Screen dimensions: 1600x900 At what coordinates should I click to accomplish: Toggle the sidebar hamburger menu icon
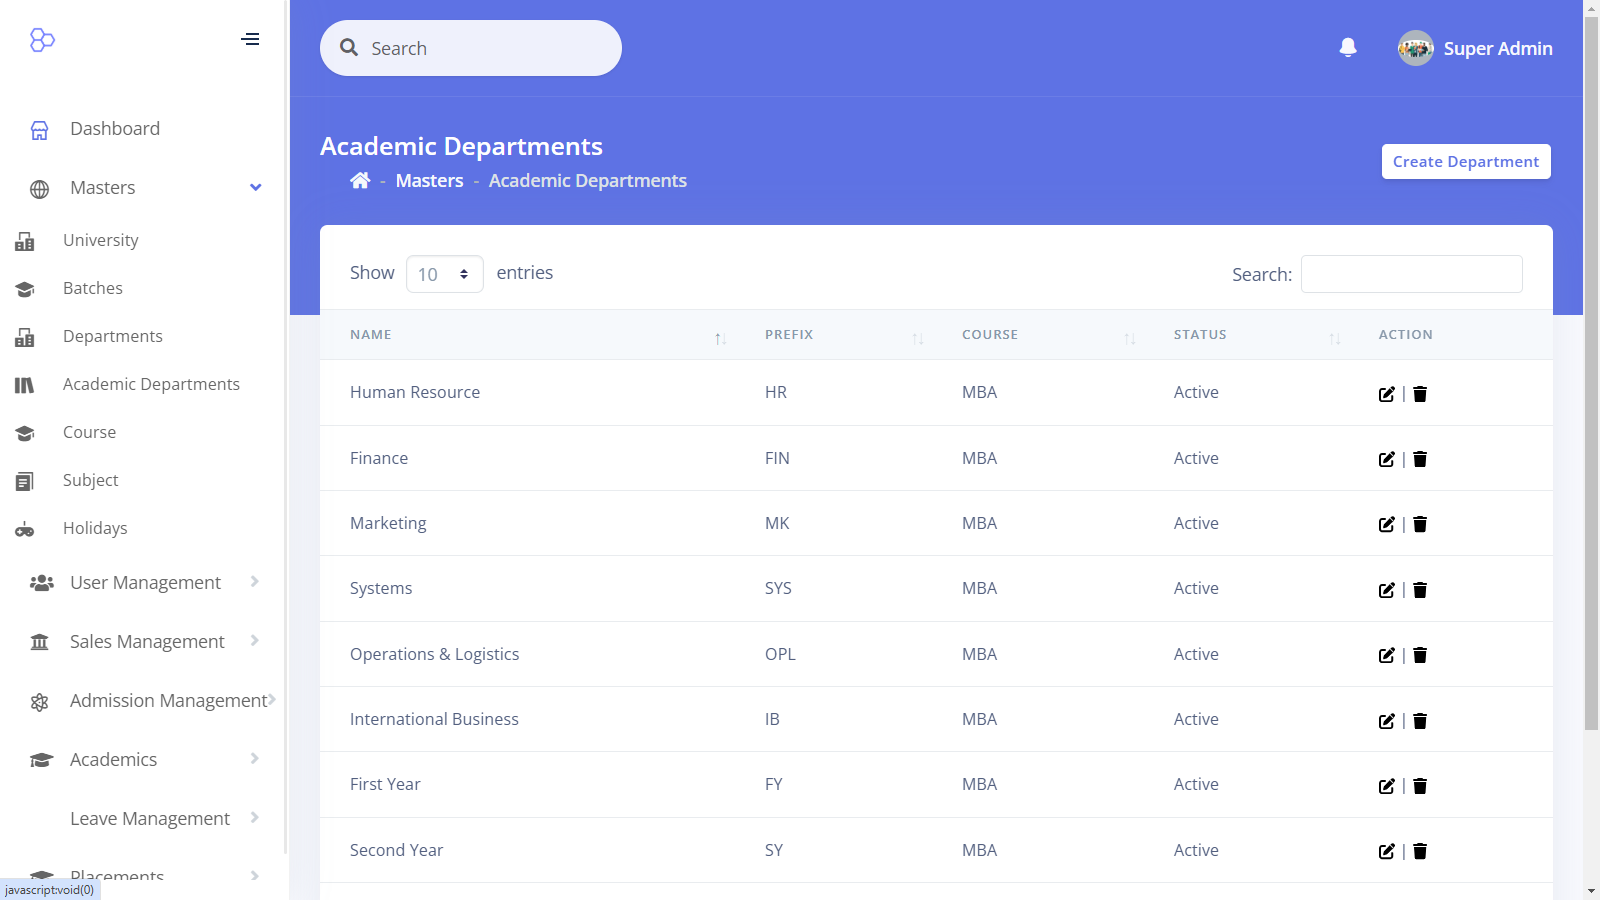click(250, 39)
